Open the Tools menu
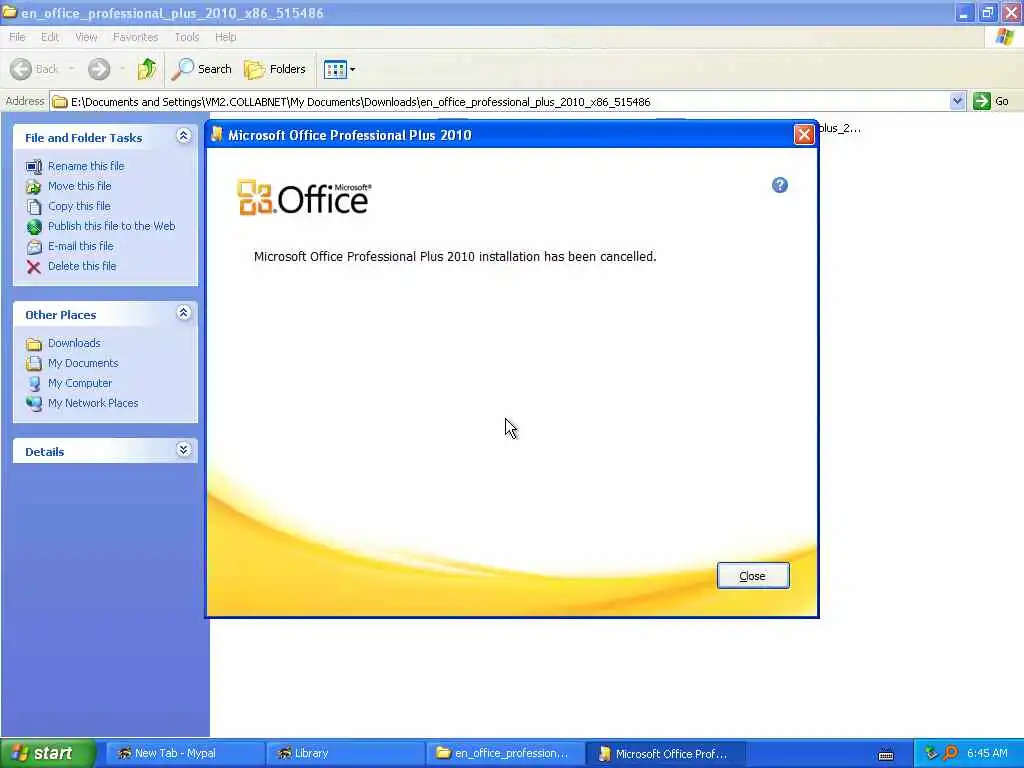This screenshot has height=768, width=1024. pyautogui.click(x=187, y=37)
